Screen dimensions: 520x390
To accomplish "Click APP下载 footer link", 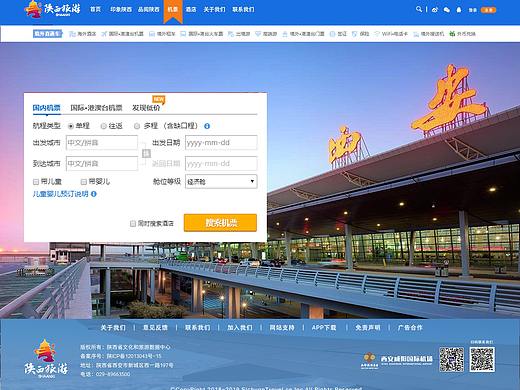I will [324, 328].
